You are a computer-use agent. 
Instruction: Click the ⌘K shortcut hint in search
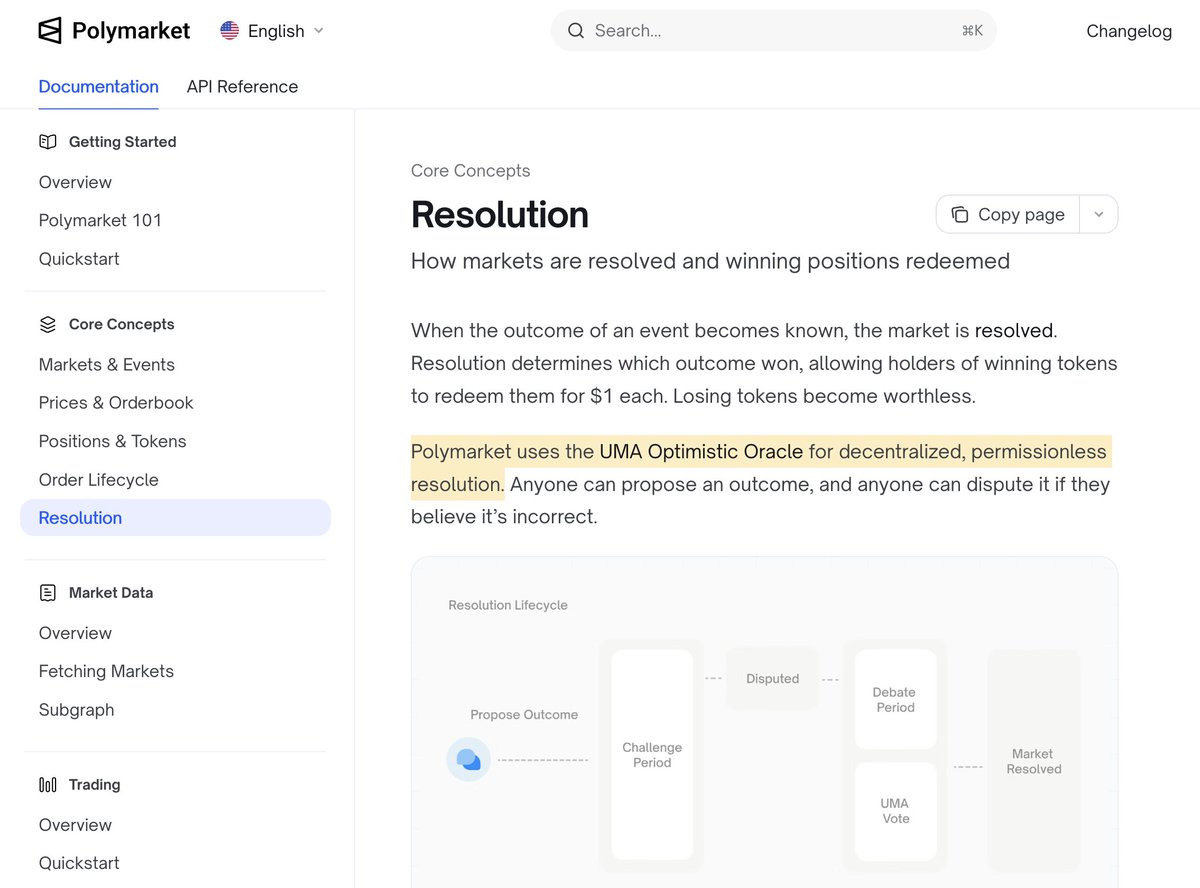coord(972,31)
